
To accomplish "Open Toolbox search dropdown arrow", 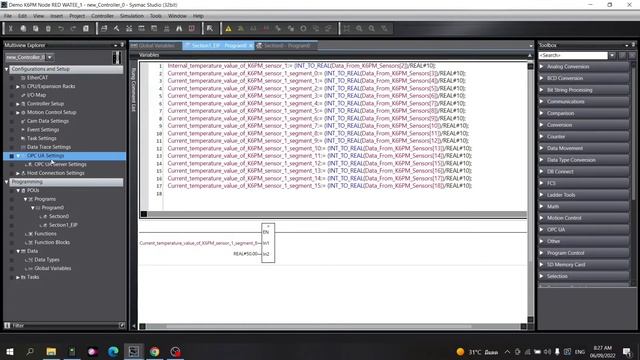I will (612, 55).
